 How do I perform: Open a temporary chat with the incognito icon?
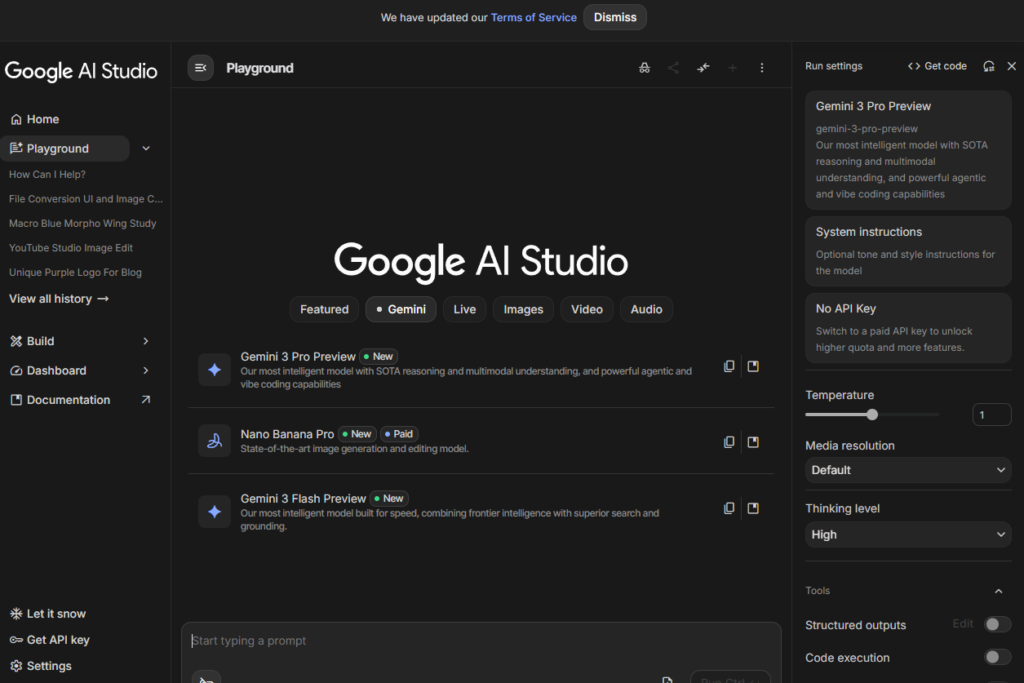644,67
